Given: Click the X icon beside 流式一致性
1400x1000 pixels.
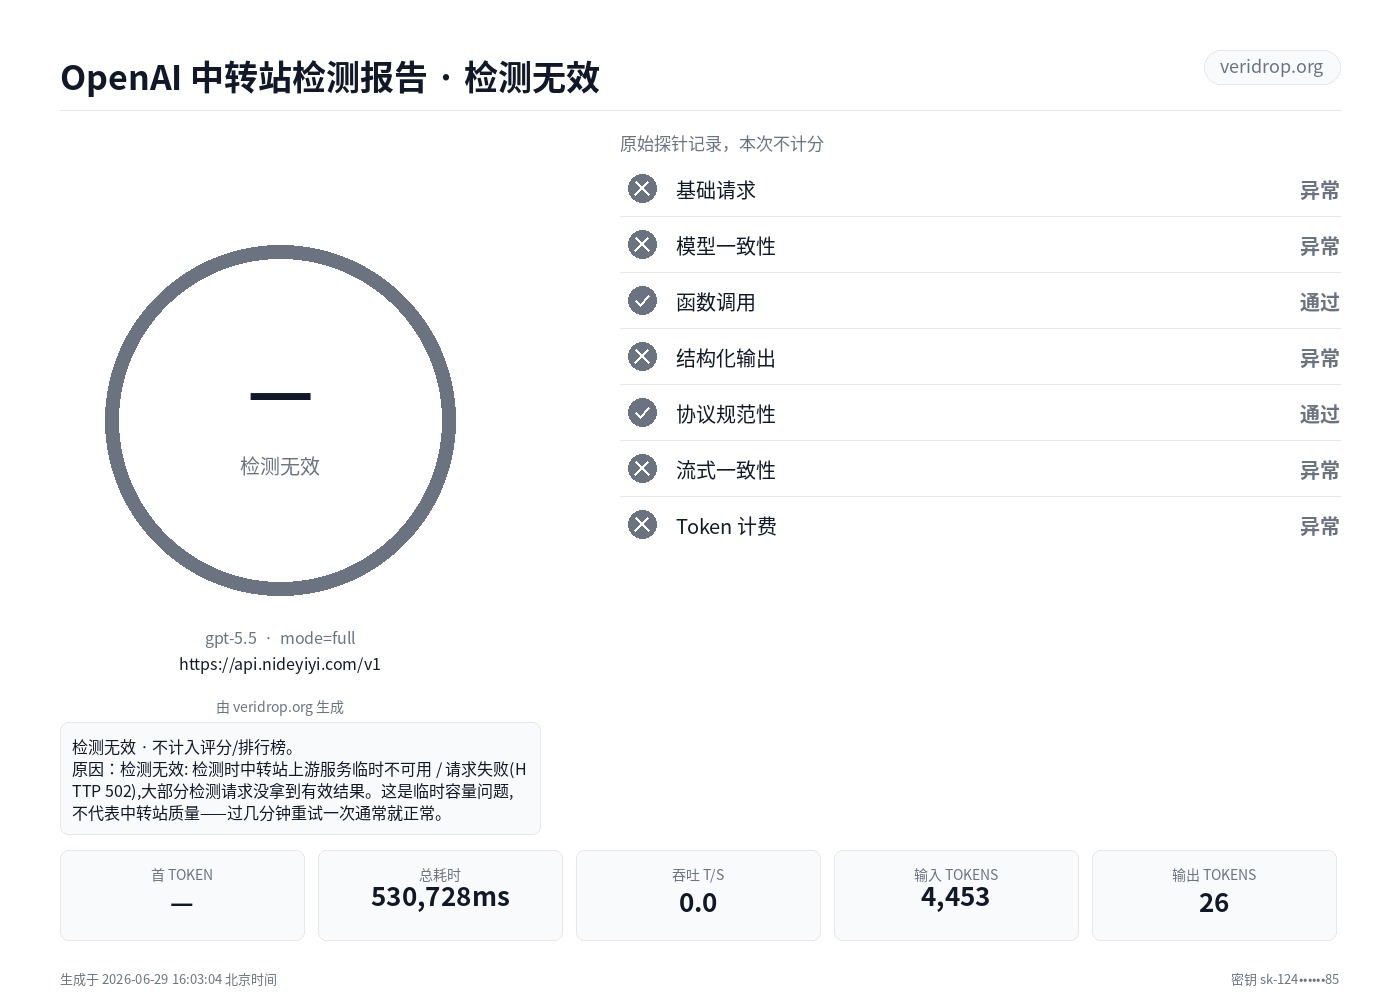Looking at the screenshot, I should pos(642,469).
